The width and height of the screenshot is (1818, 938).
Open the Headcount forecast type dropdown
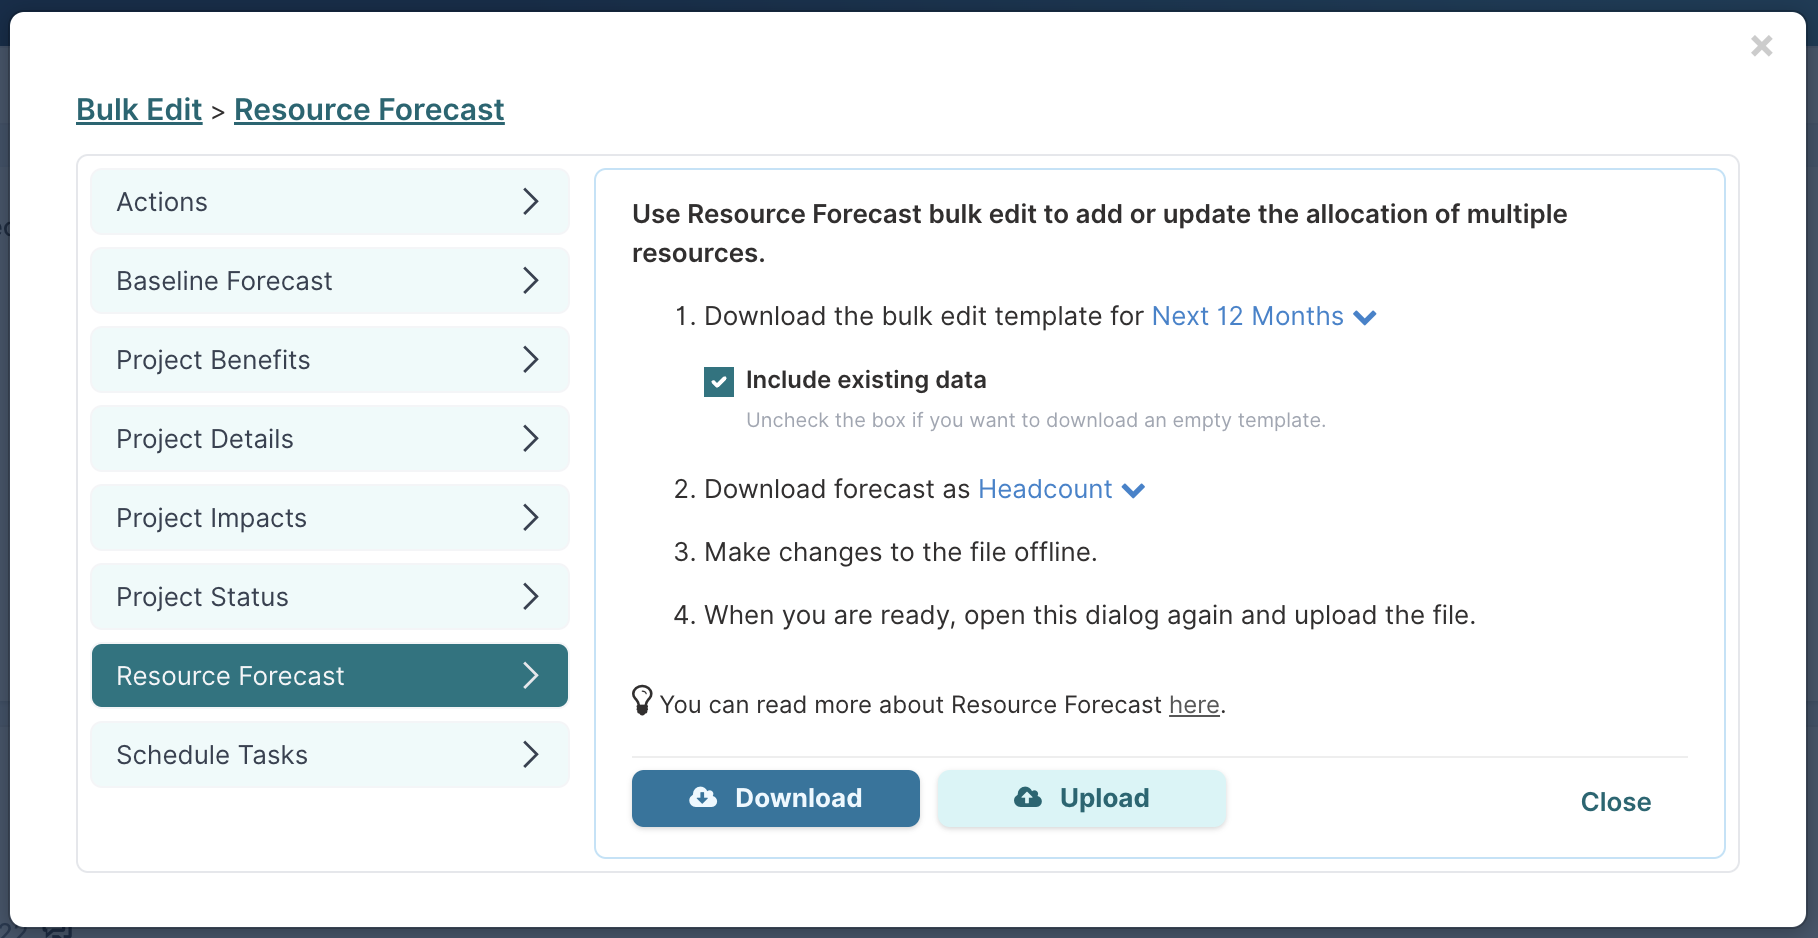[x=1061, y=489]
